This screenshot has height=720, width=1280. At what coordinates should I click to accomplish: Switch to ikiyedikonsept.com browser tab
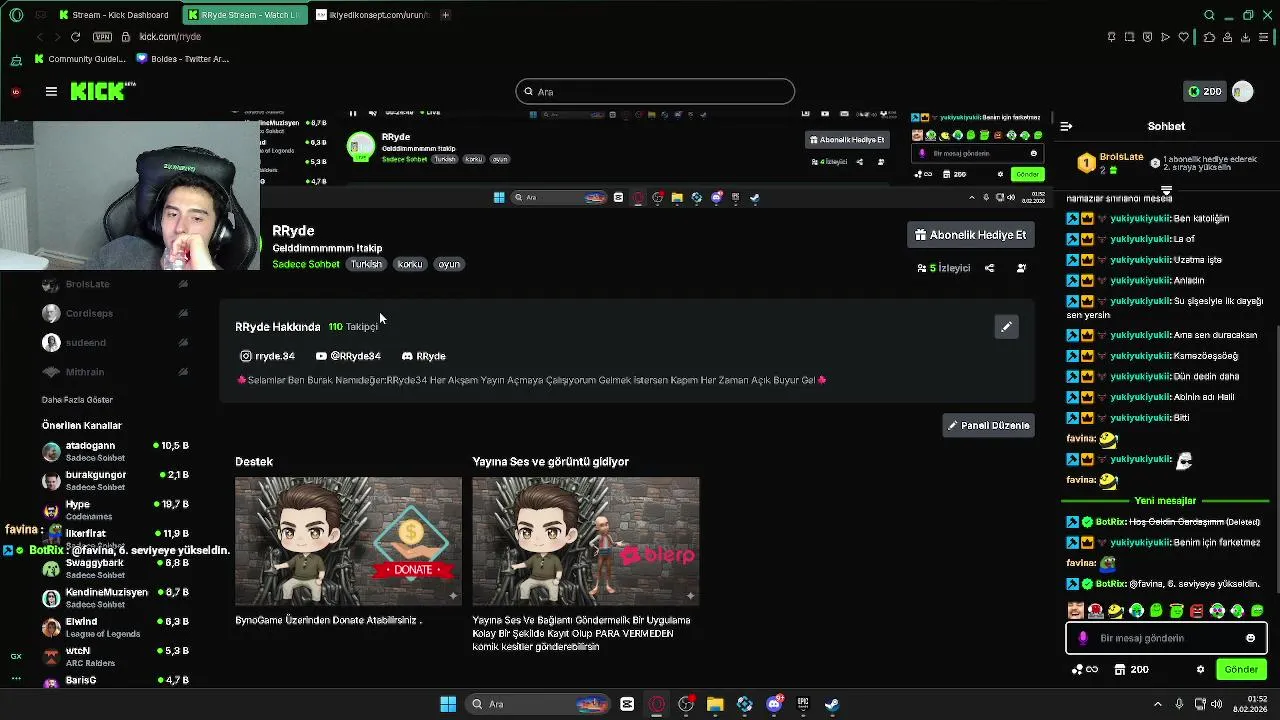(371, 15)
